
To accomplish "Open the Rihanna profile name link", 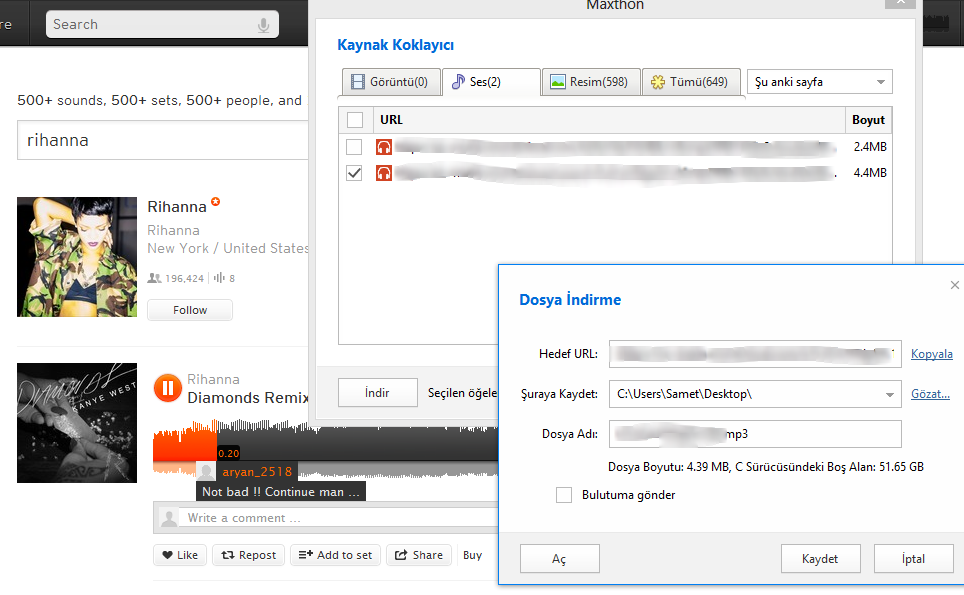I will pos(177,207).
